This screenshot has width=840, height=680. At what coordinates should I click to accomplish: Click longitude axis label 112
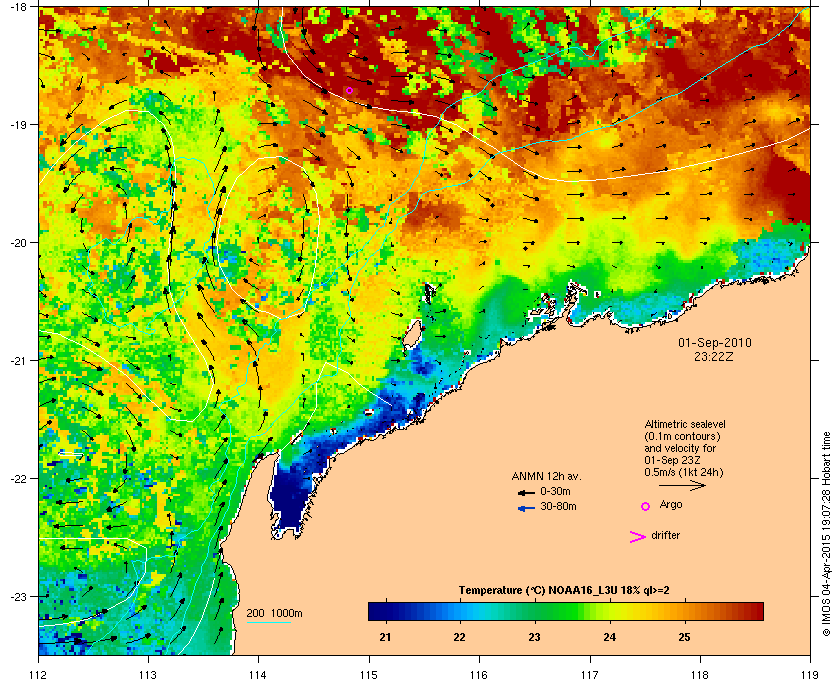tap(39, 674)
